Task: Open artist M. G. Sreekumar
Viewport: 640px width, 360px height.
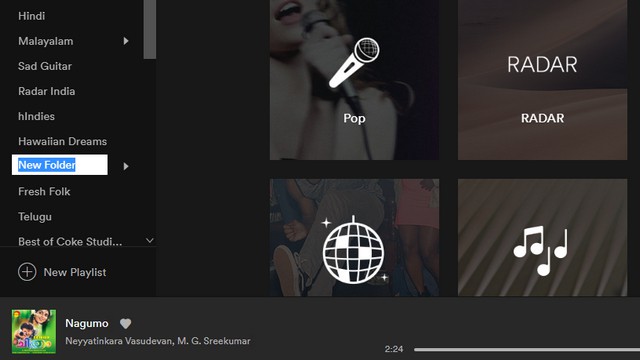Action: (x=213, y=341)
